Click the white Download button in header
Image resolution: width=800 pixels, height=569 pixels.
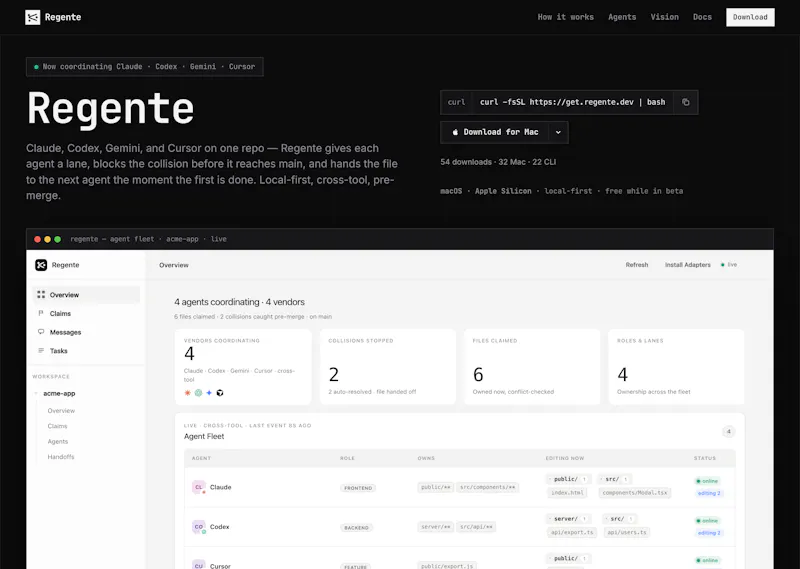(750, 17)
